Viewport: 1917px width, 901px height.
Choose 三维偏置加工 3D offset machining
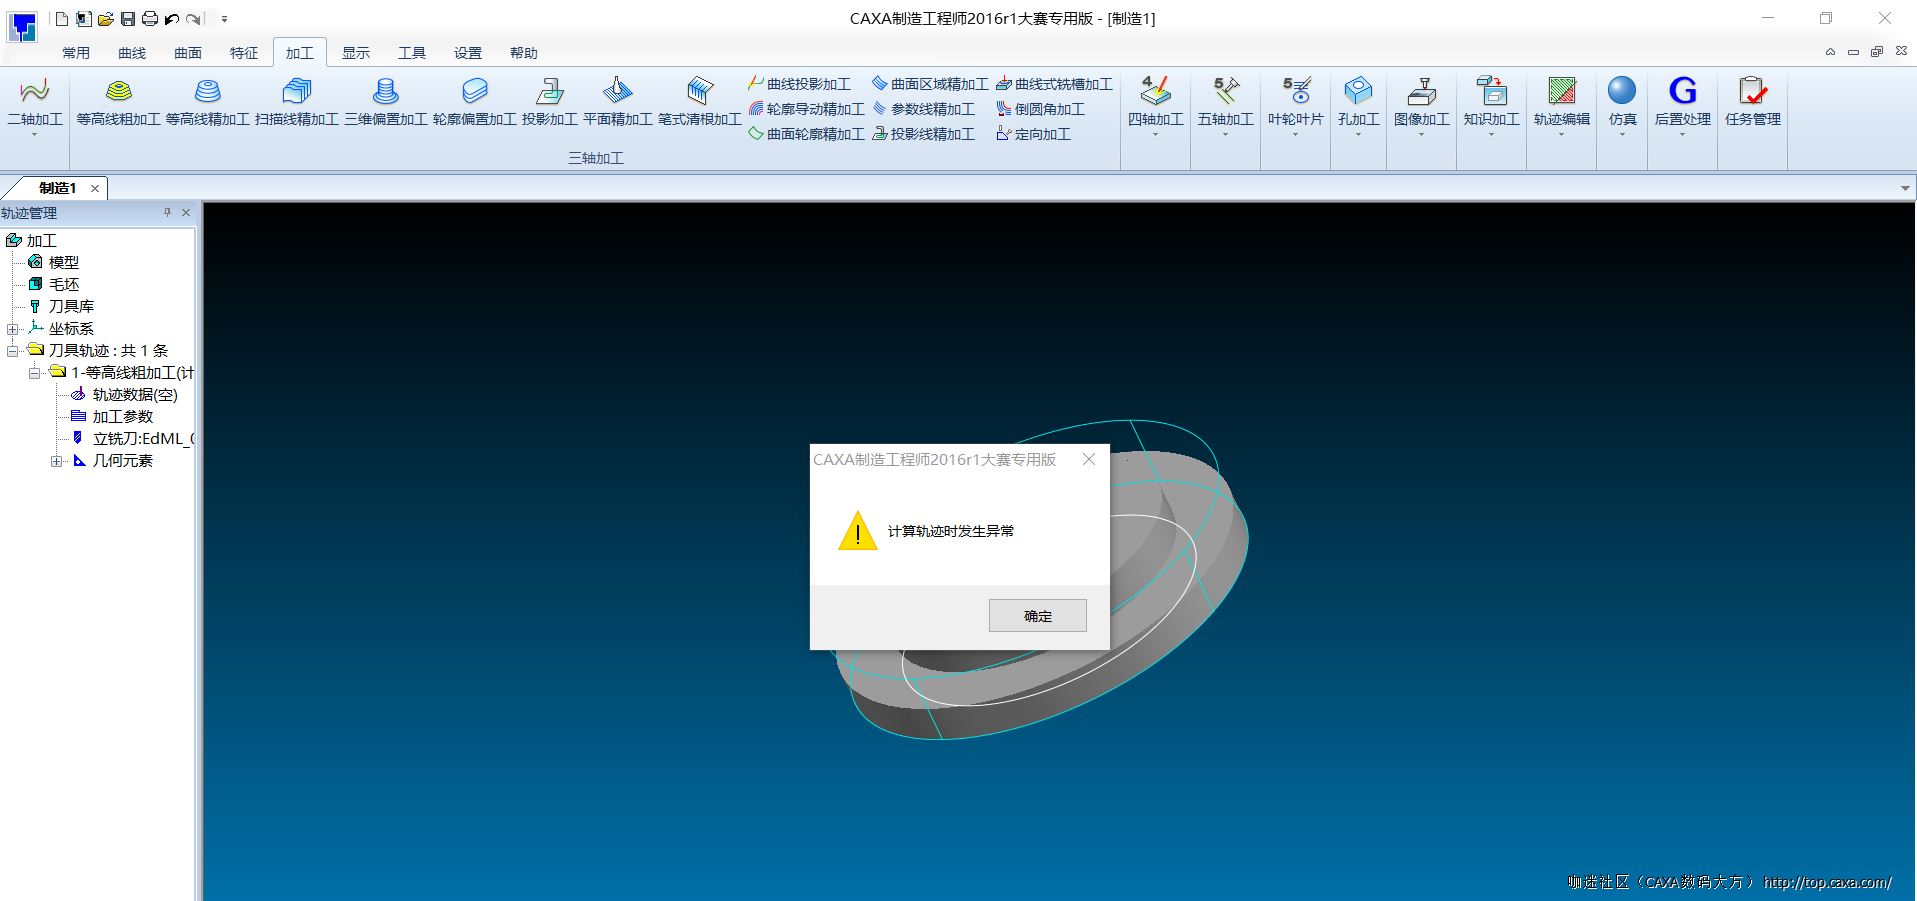click(385, 102)
